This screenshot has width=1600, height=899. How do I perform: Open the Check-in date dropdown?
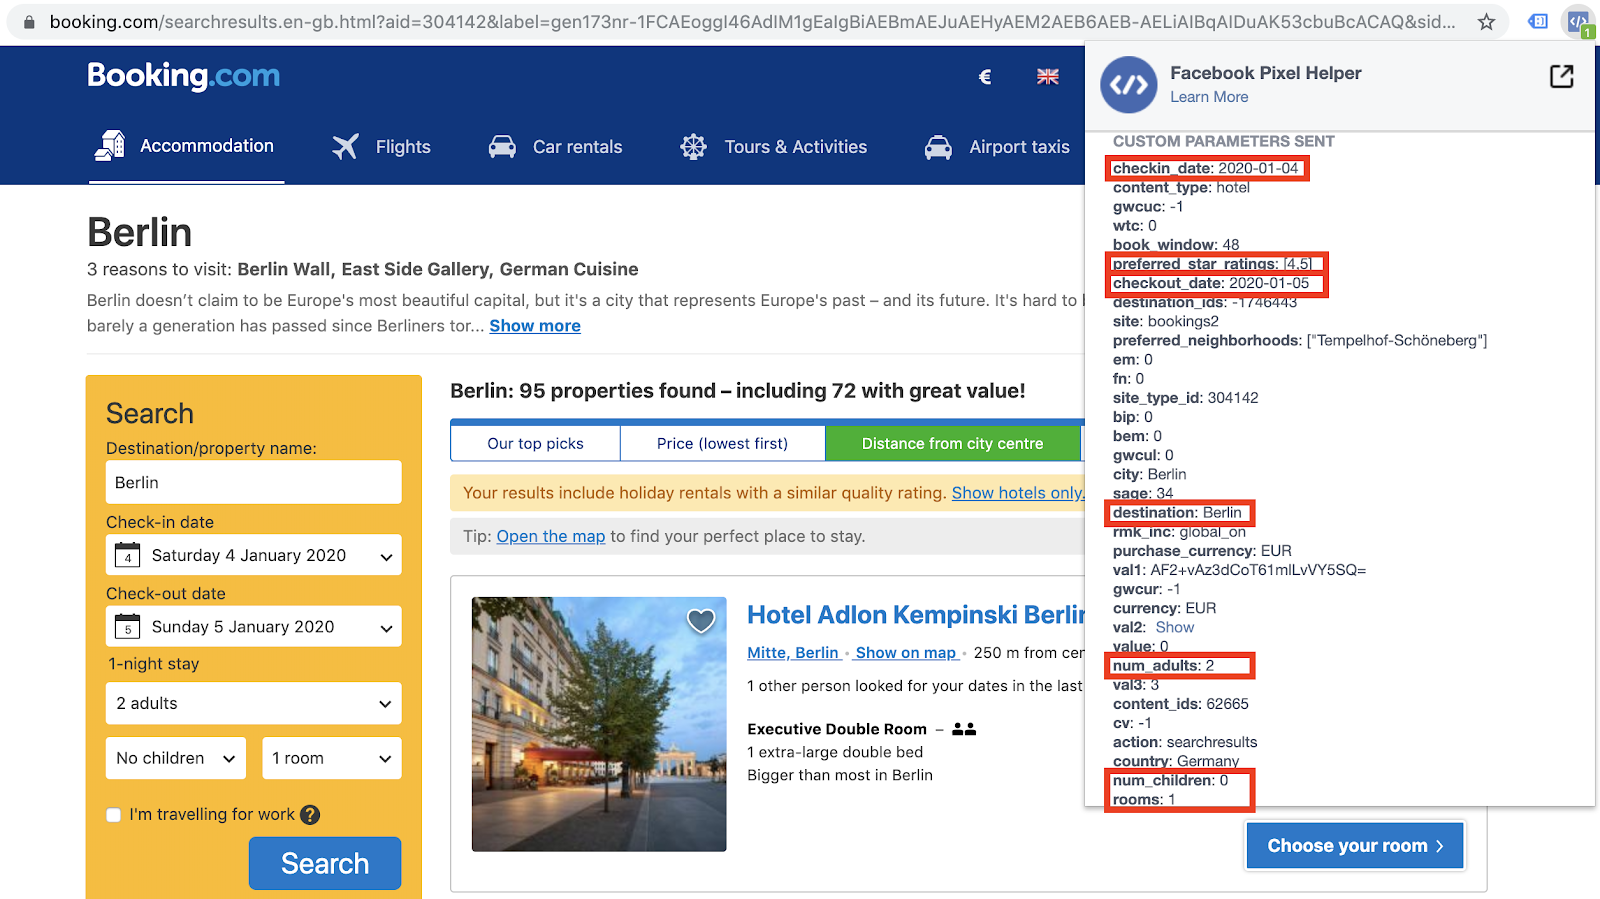254,555
